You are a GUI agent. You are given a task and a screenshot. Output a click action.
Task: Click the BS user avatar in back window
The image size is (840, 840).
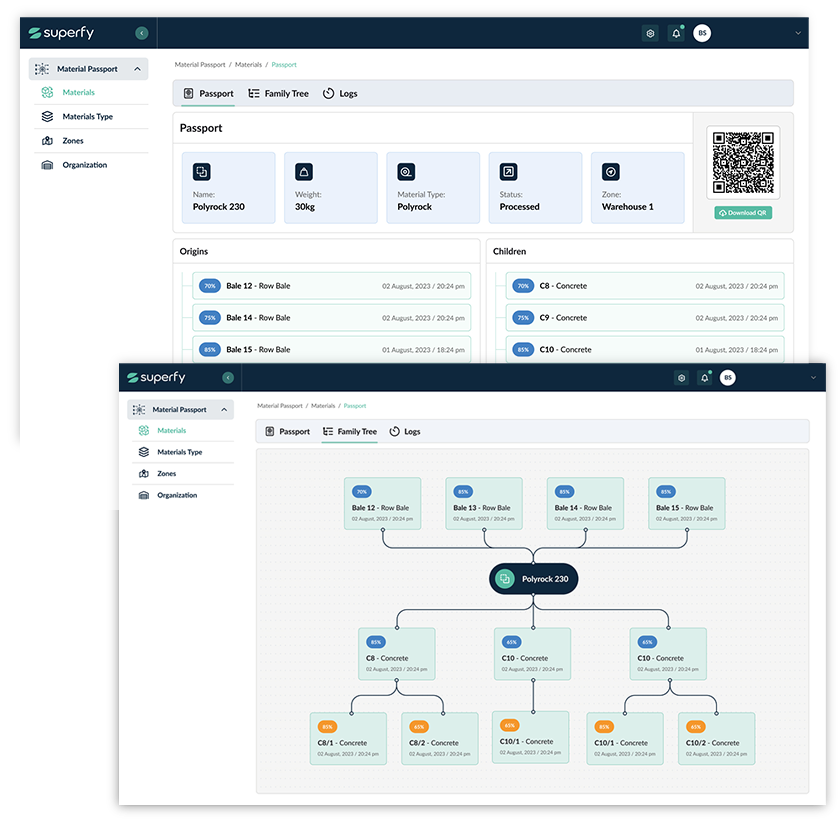click(x=702, y=33)
